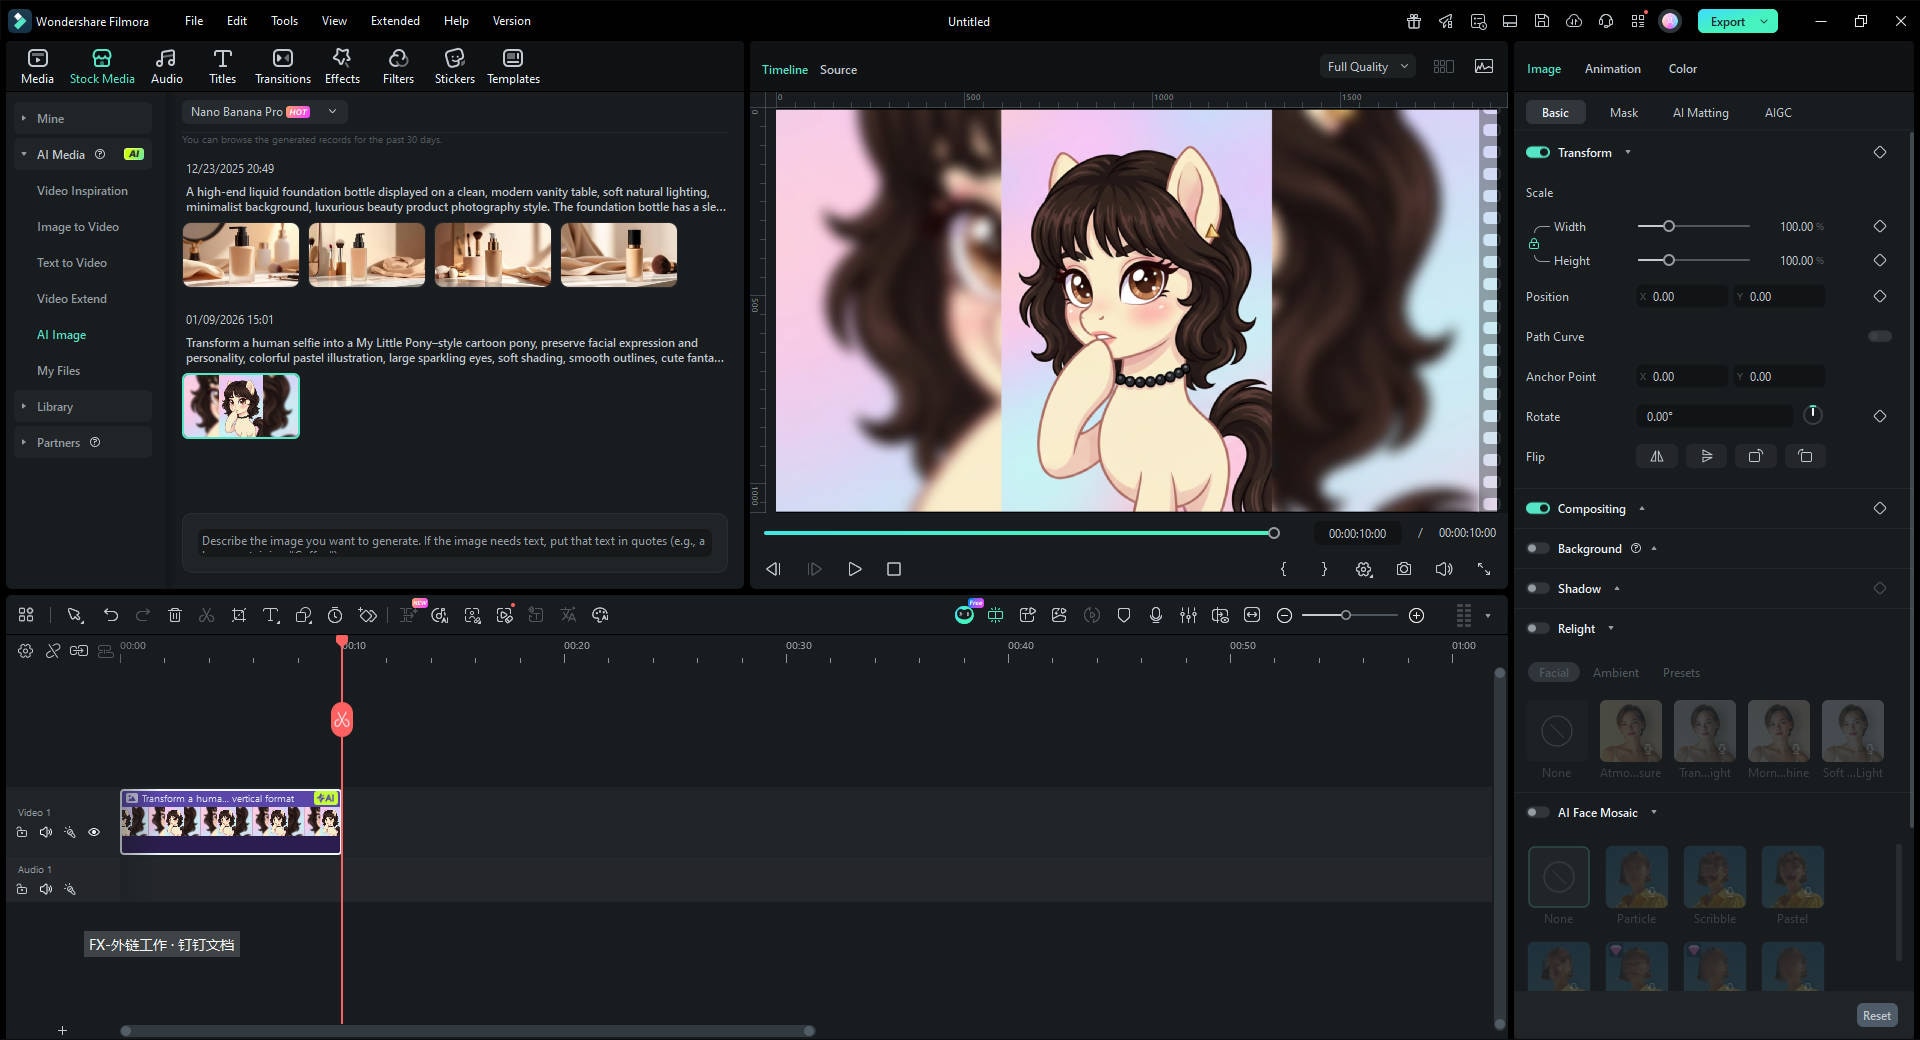Disable the Transform toggle
1920x1040 pixels.
[1536, 152]
